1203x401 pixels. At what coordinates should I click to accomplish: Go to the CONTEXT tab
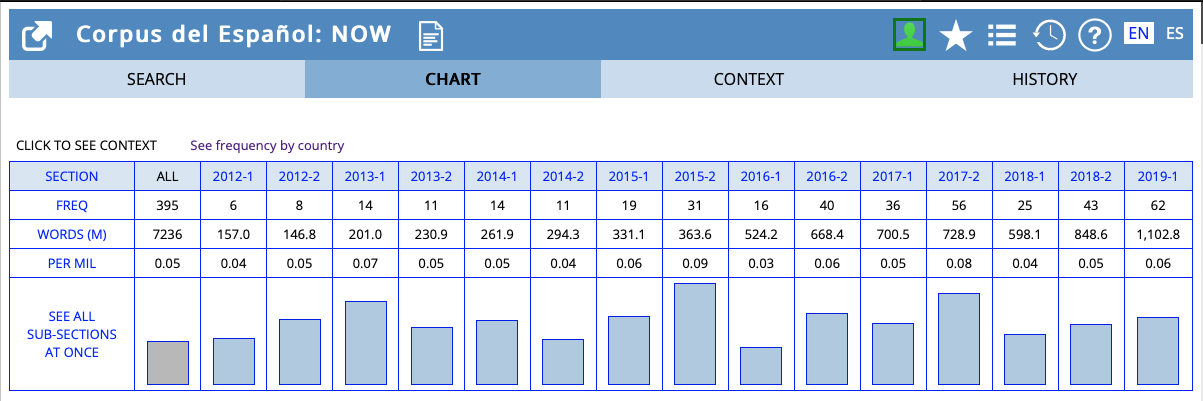click(x=749, y=80)
